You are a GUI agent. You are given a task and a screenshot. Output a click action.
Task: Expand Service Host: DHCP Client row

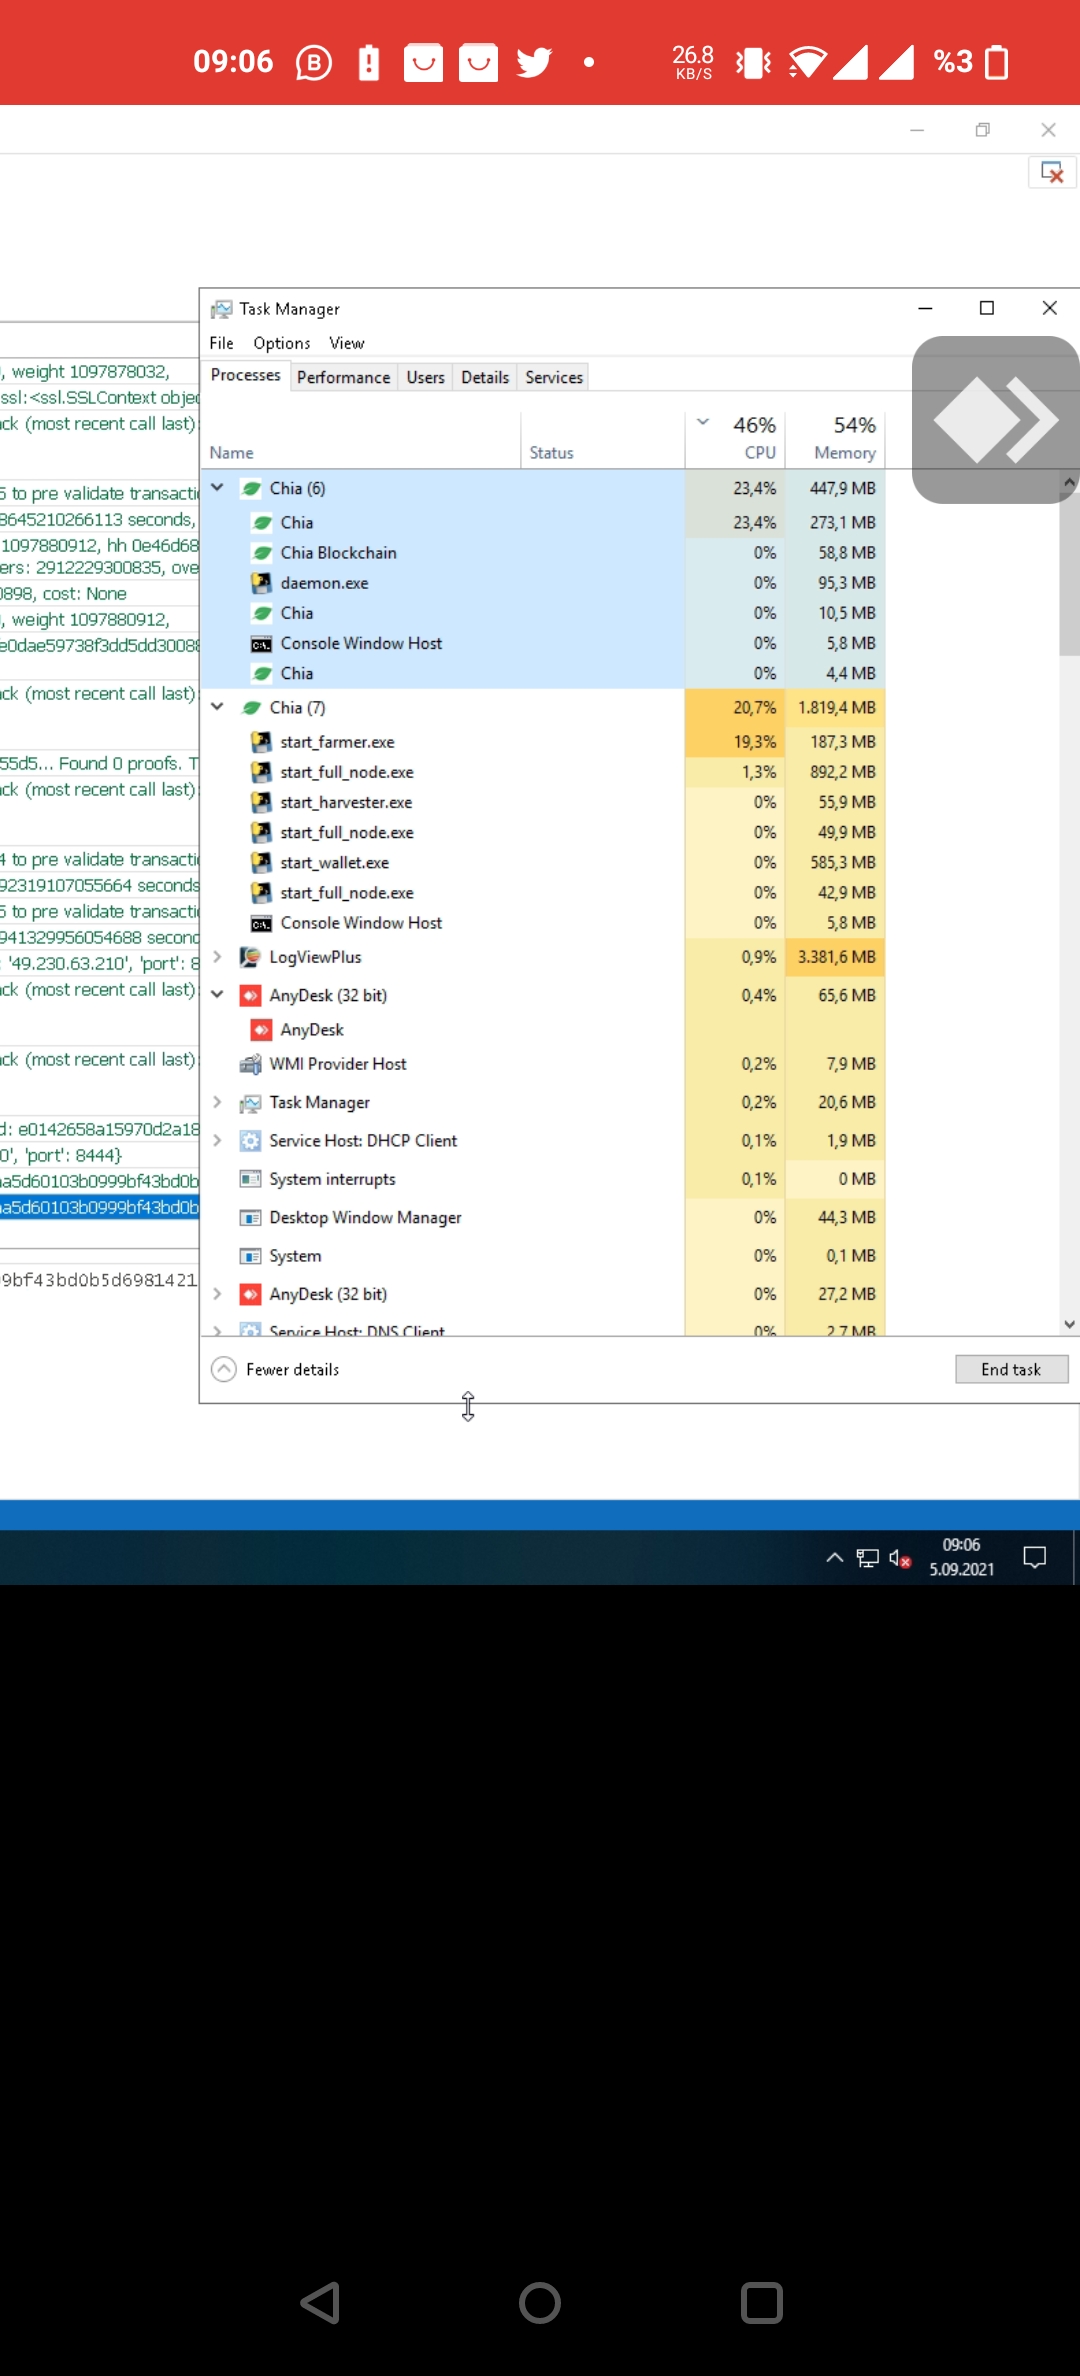coord(217,1140)
